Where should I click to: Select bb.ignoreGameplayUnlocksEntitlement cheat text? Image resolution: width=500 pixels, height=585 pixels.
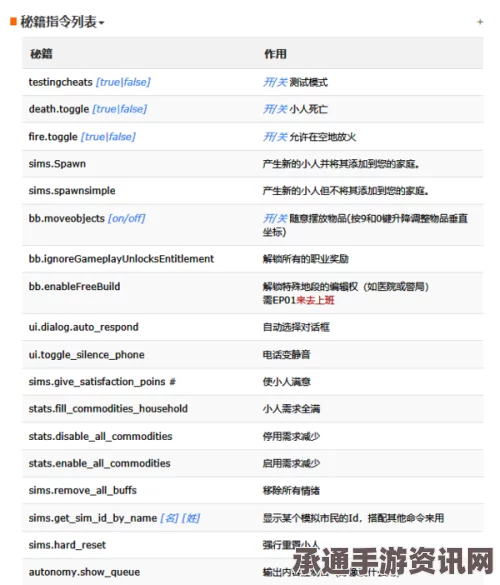pos(121,259)
